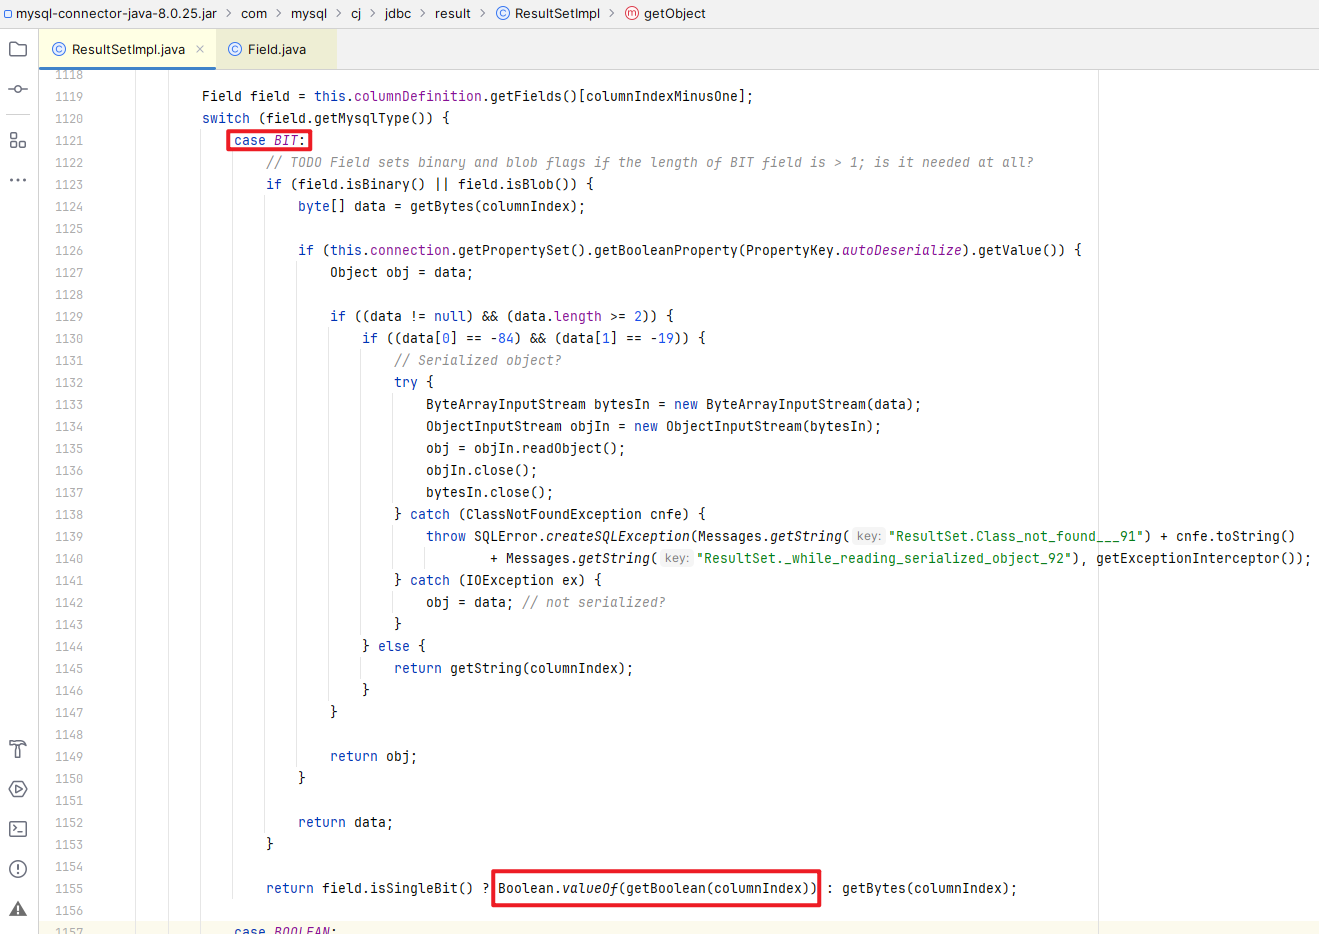This screenshot has width=1319, height=934.
Task: Click the com breadcrumb segment
Action: point(254,13)
